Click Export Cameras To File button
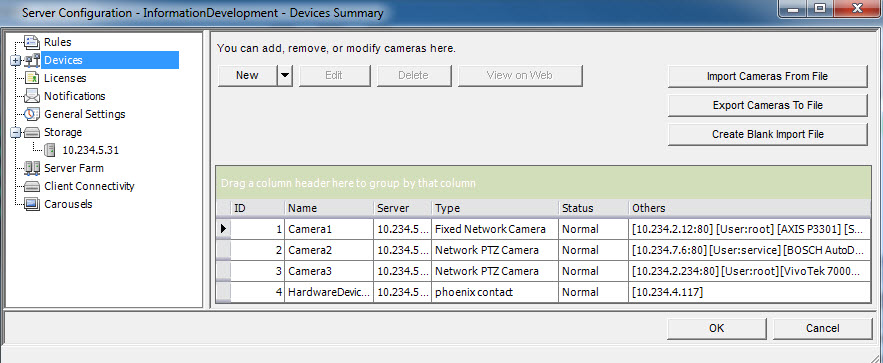The width and height of the screenshot is (883, 363). [767, 105]
